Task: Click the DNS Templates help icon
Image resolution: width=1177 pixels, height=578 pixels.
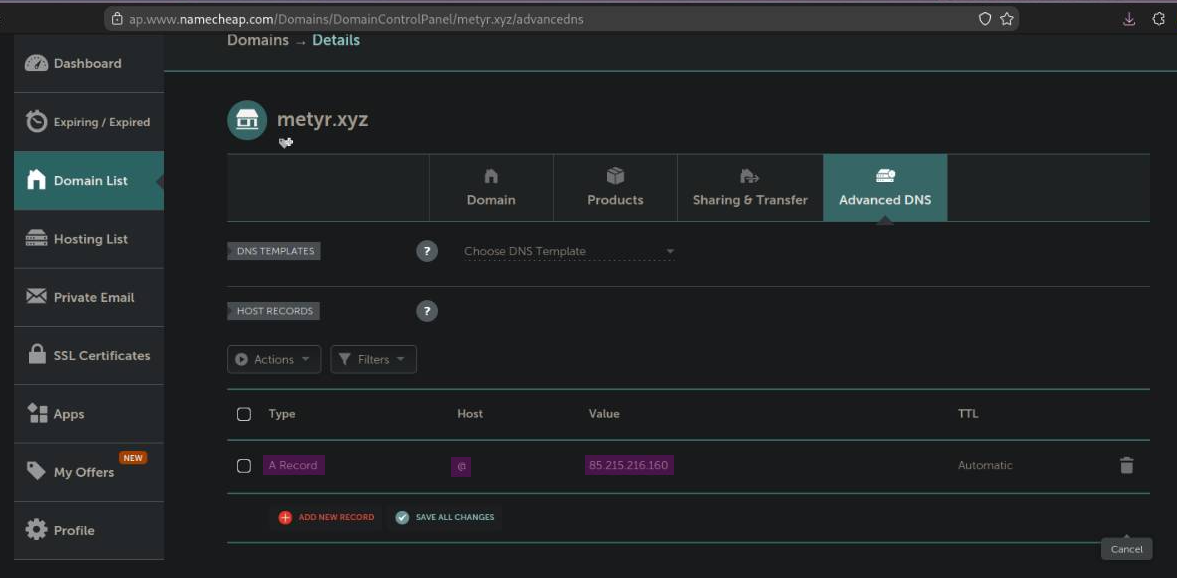Action: coord(427,251)
